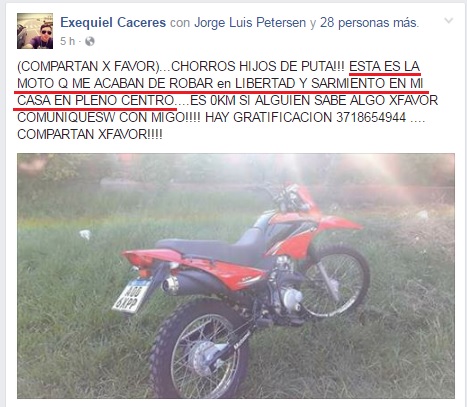Open the post via the 5 h timestamp
The image size is (467, 407).
coord(67,41)
